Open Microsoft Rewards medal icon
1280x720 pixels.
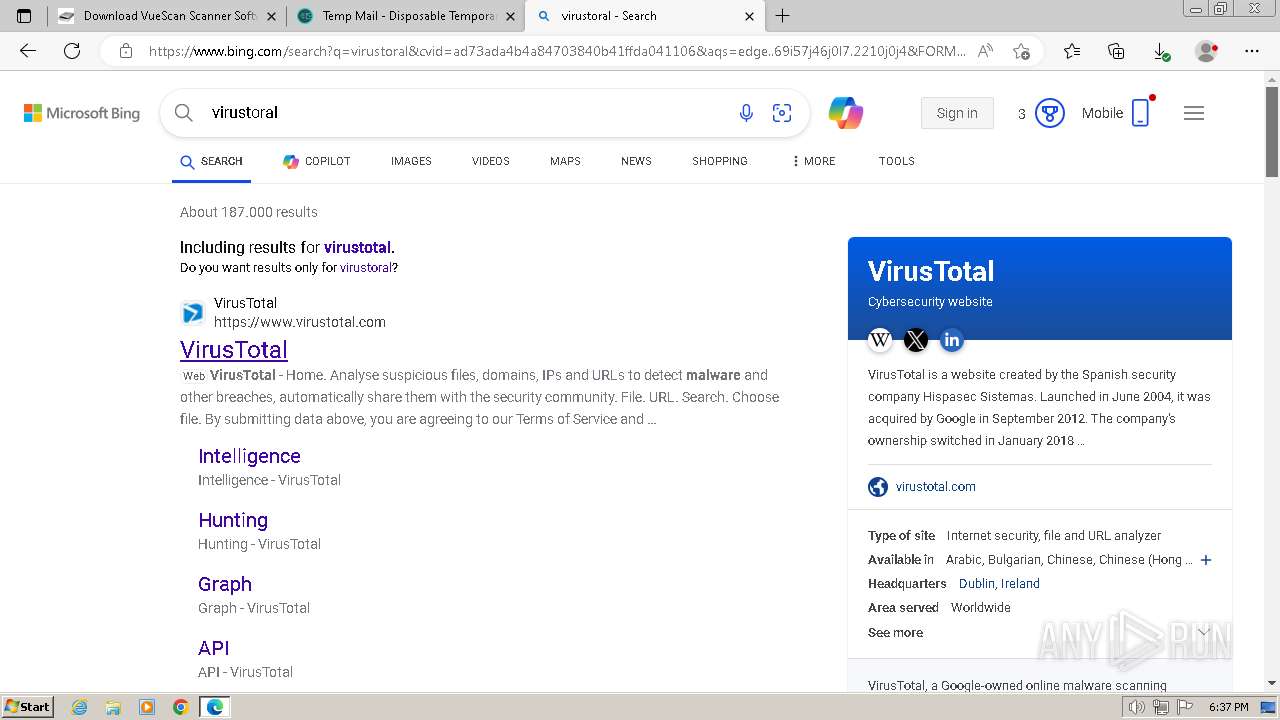click(x=1049, y=113)
